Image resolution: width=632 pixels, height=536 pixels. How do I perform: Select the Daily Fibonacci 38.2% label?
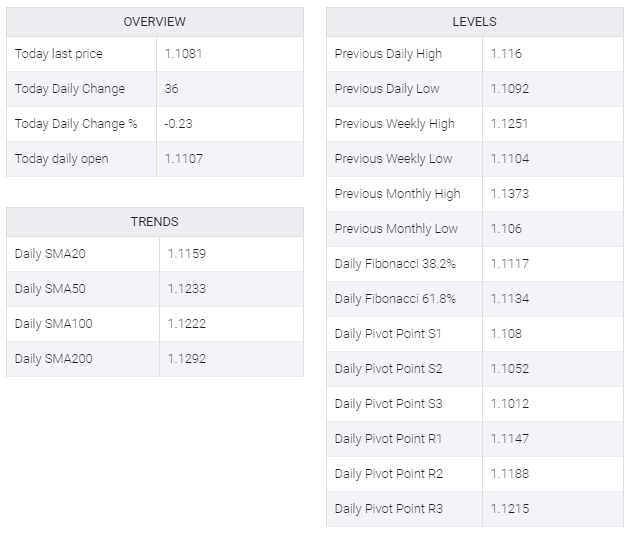click(395, 264)
